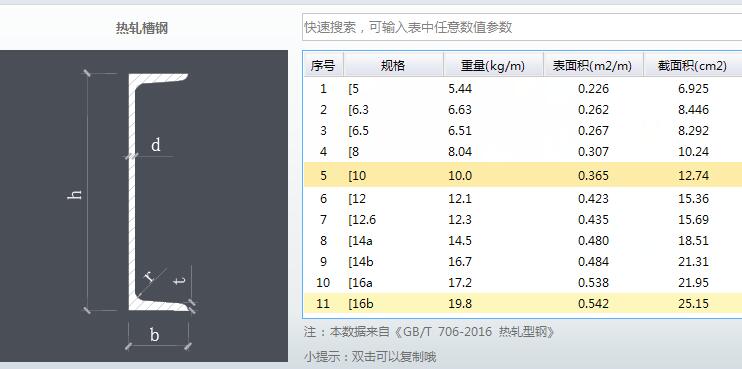Click the 重量(kg/m) column header

[x=493, y=65]
